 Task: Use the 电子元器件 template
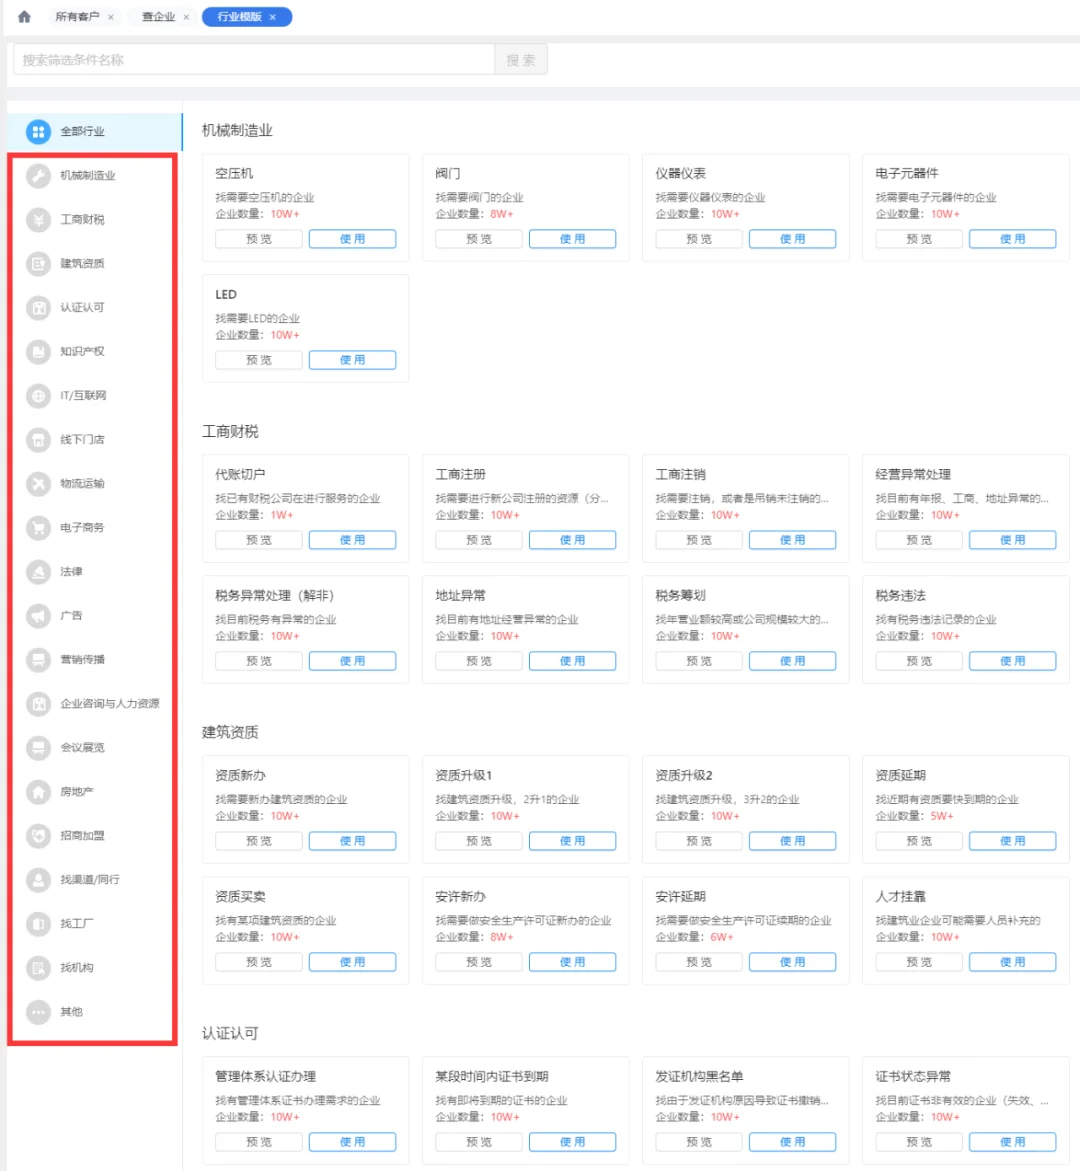[1013, 239]
